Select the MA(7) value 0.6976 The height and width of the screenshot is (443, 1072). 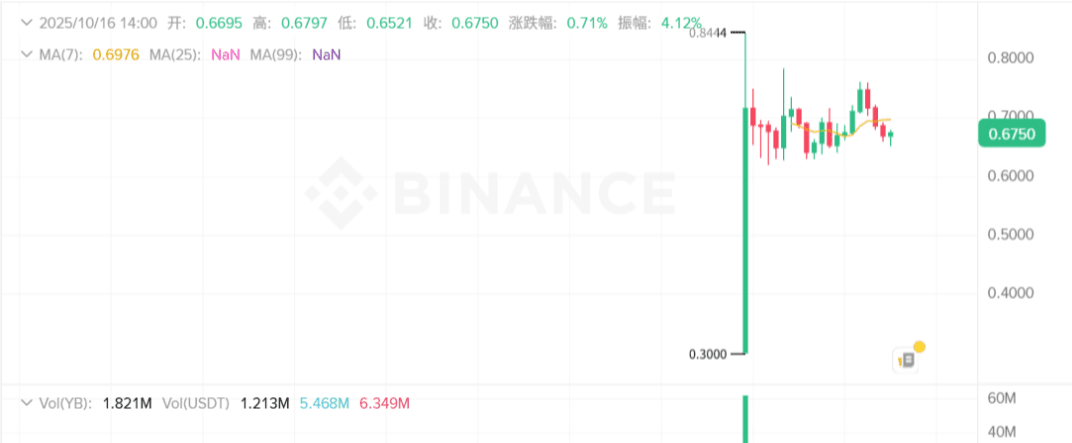[x=116, y=54]
